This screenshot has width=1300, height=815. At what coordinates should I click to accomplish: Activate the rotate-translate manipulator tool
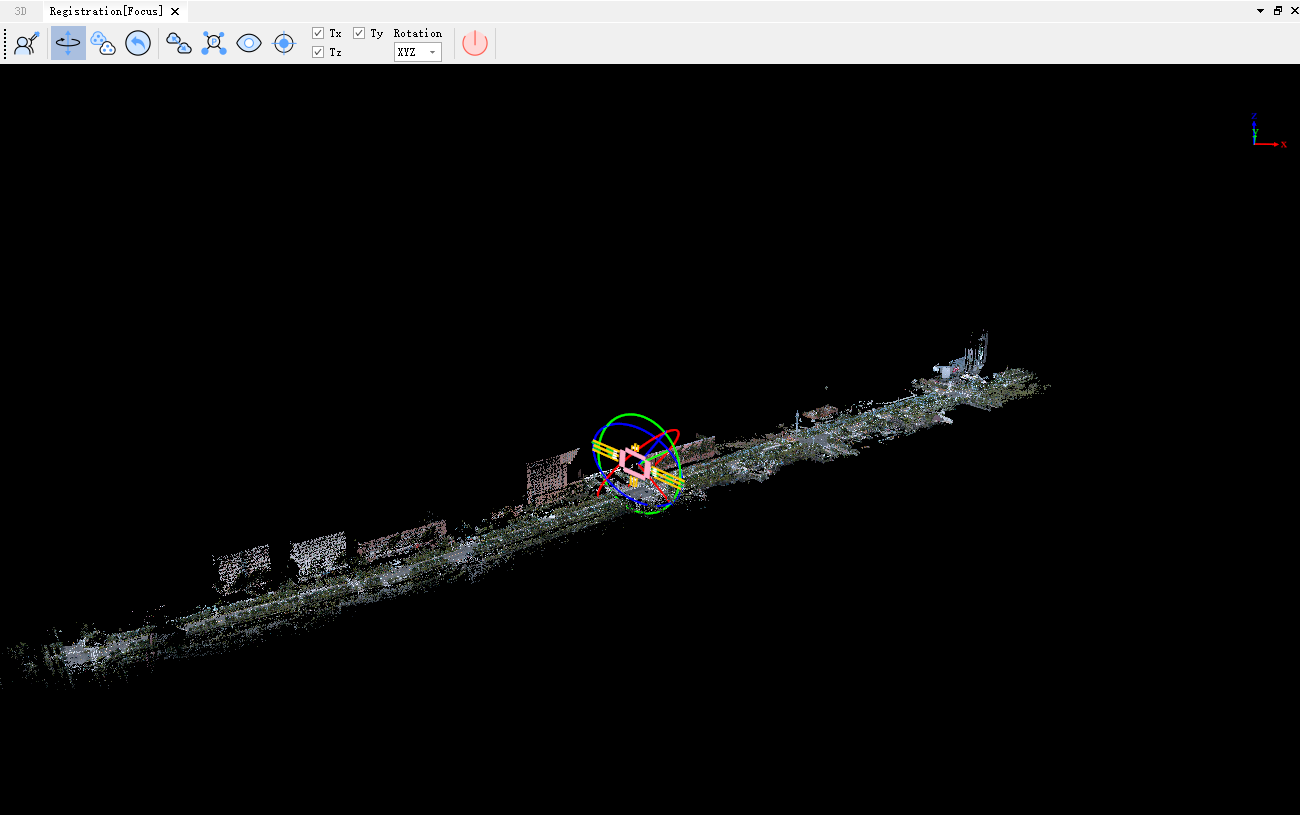pyautogui.click(x=68, y=43)
